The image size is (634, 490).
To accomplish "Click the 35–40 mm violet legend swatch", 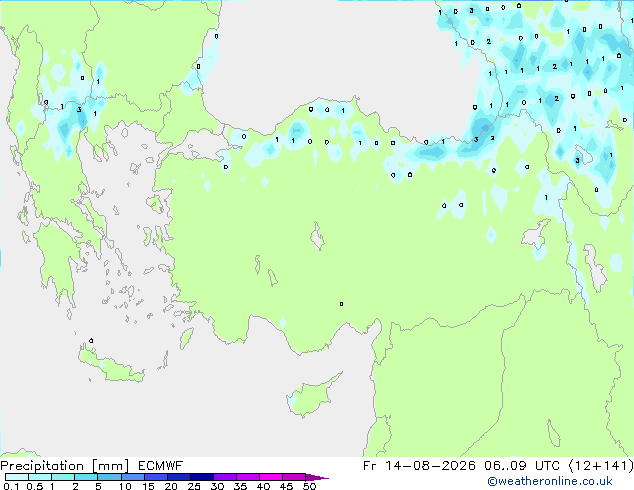I will click(x=247, y=477).
